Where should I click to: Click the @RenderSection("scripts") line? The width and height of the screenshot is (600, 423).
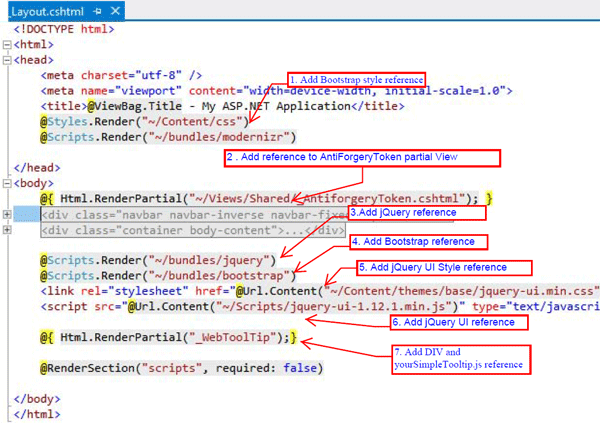pyautogui.click(x=182, y=368)
